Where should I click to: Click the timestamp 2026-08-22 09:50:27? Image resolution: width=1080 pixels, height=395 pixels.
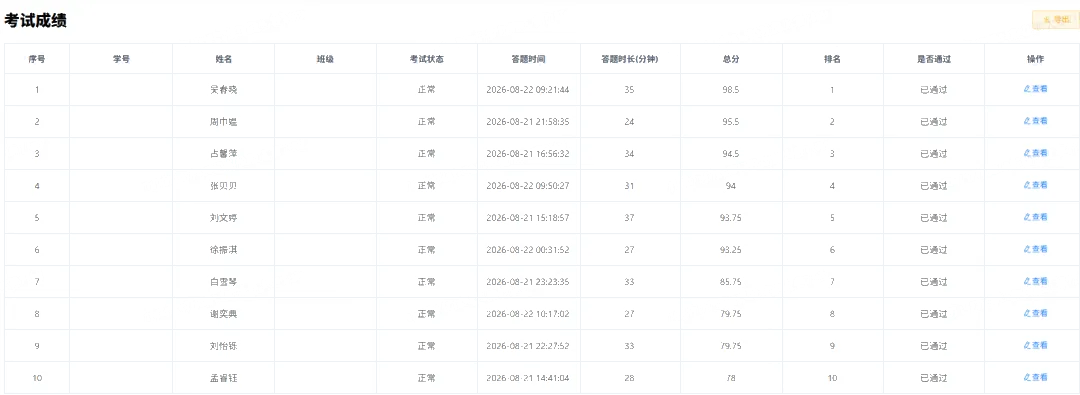click(x=528, y=185)
